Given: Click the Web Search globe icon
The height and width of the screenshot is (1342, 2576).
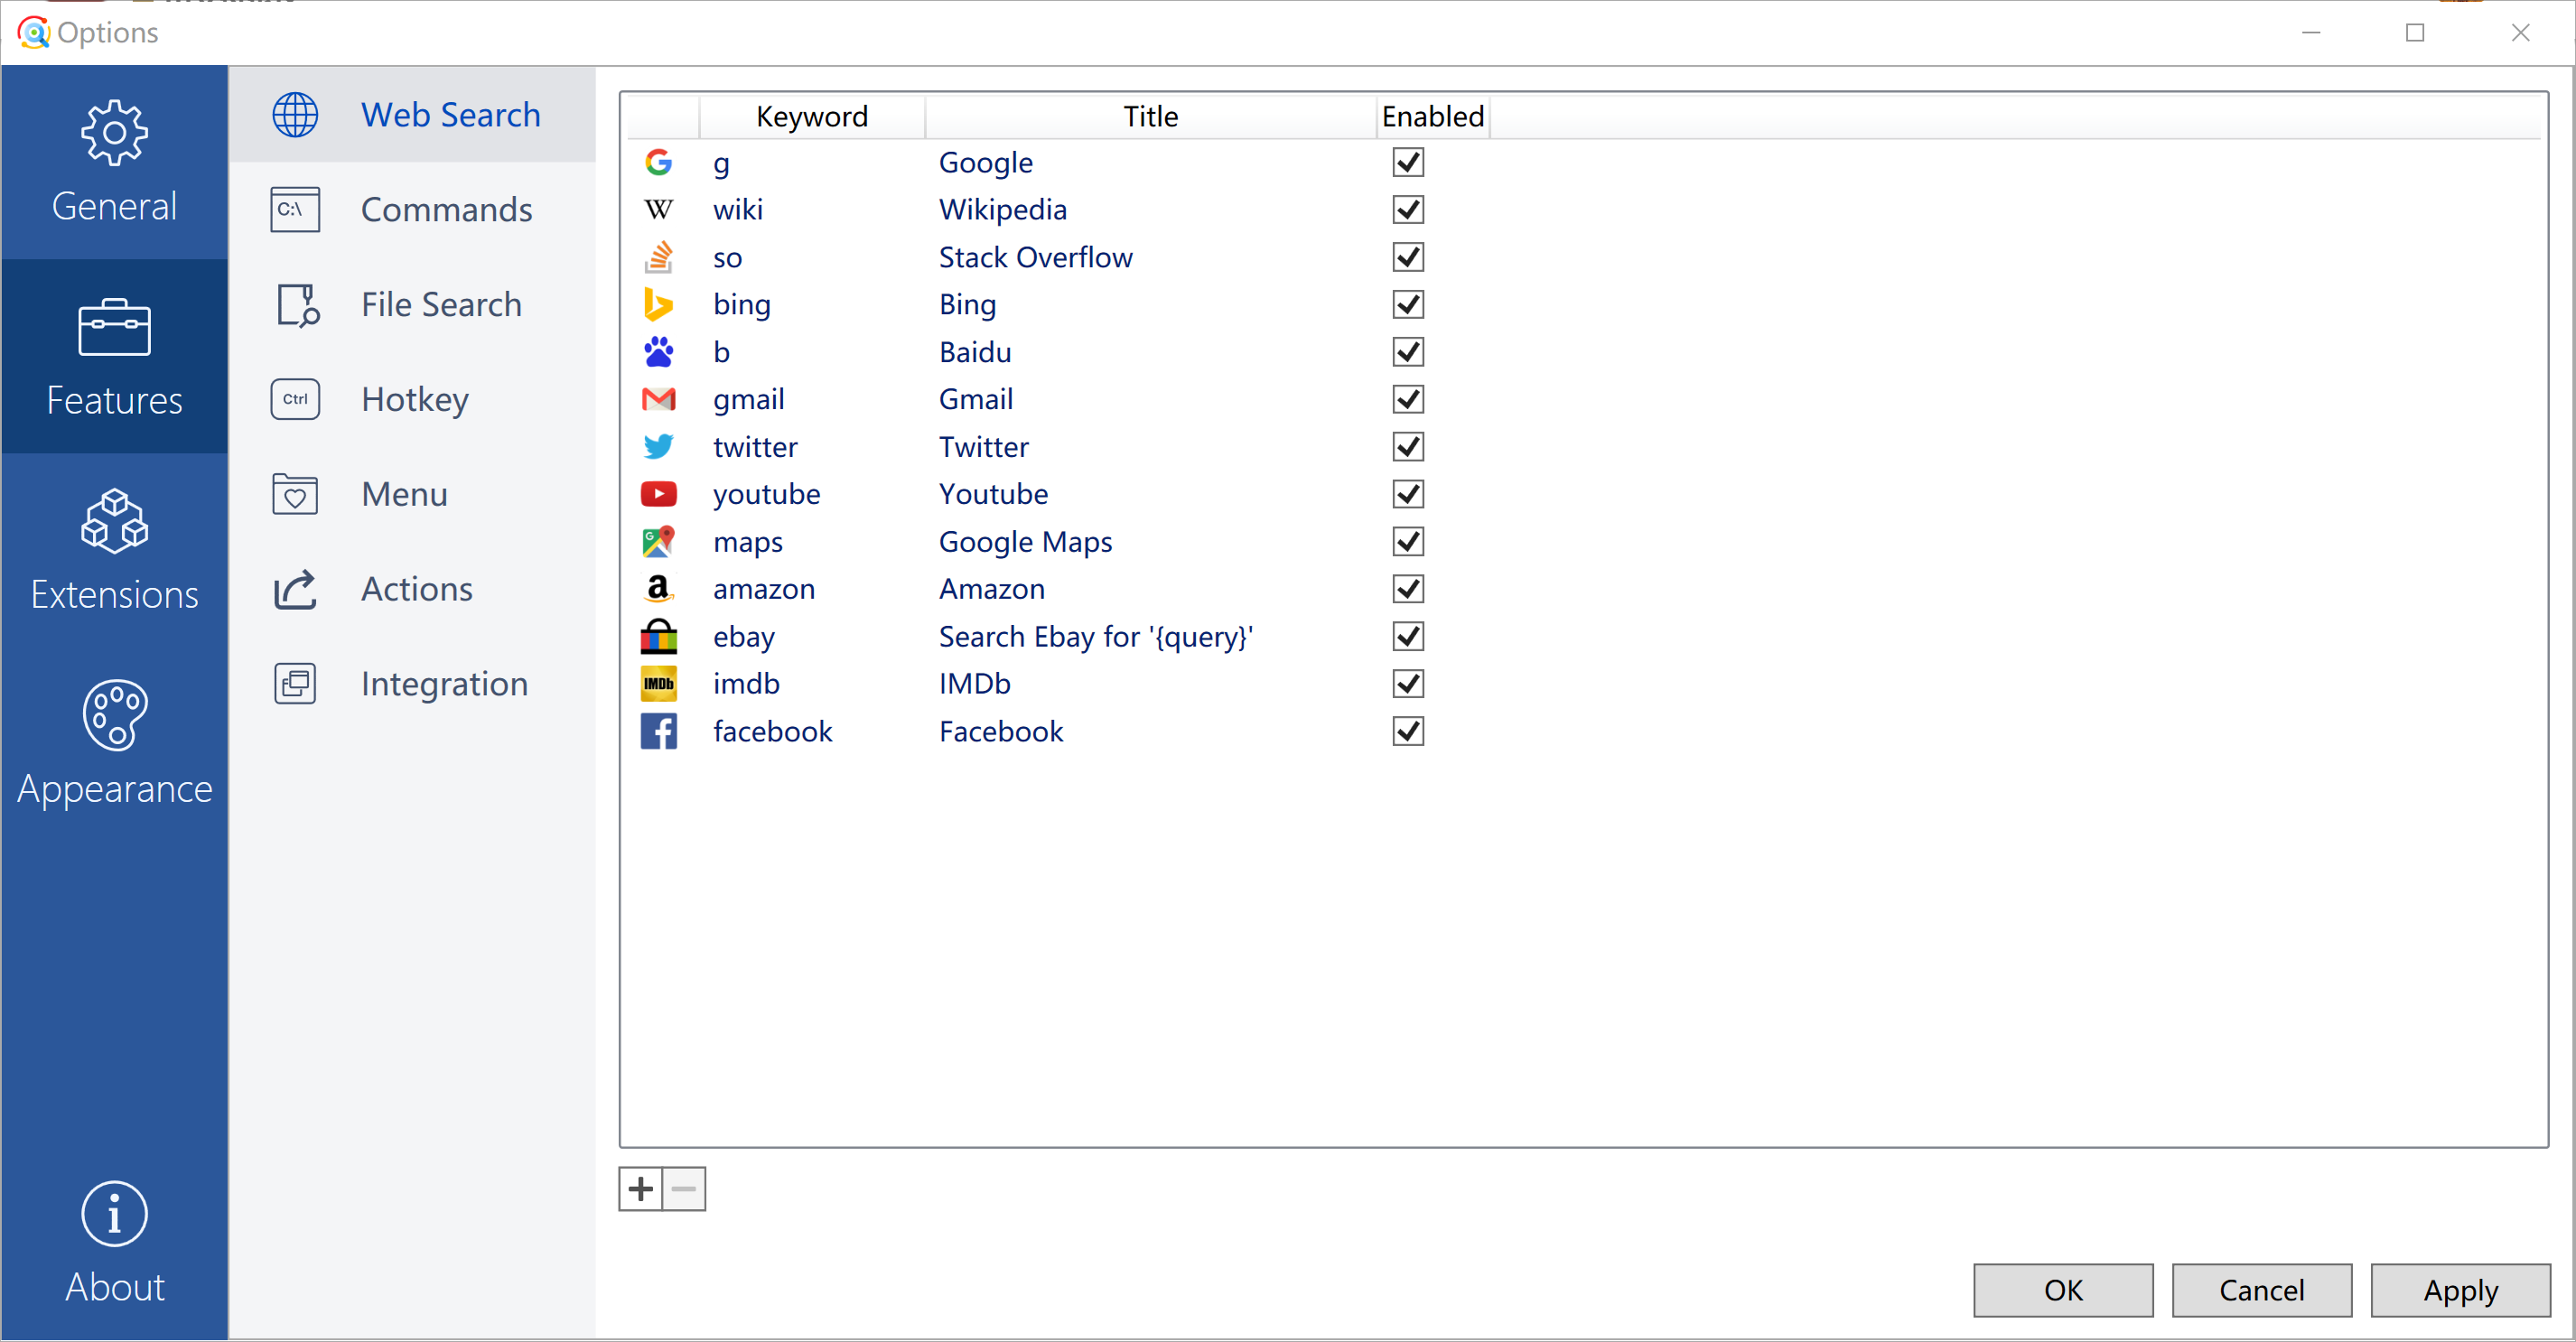Looking at the screenshot, I should coord(295,115).
